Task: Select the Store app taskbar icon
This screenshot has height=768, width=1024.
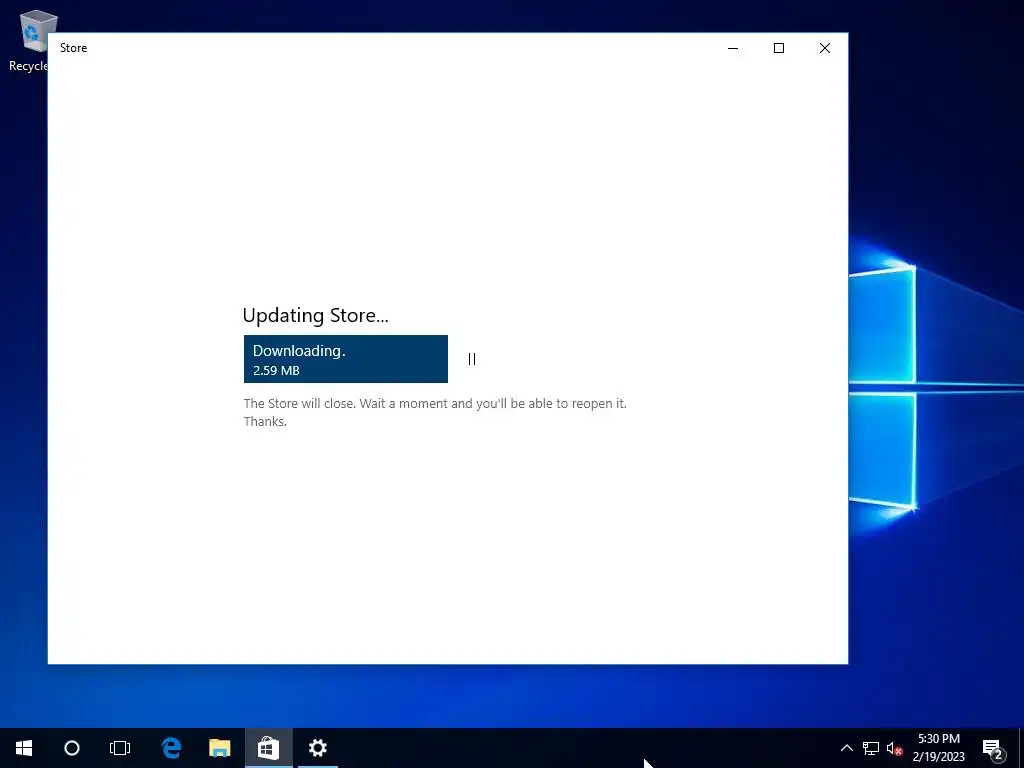Action: 268,748
